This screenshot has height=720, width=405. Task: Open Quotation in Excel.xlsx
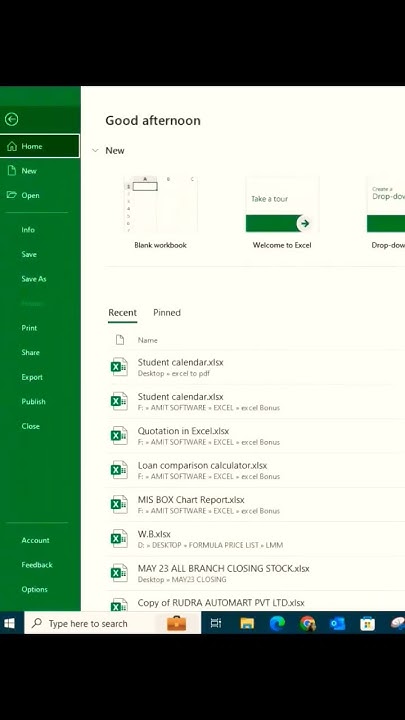point(255,436)
